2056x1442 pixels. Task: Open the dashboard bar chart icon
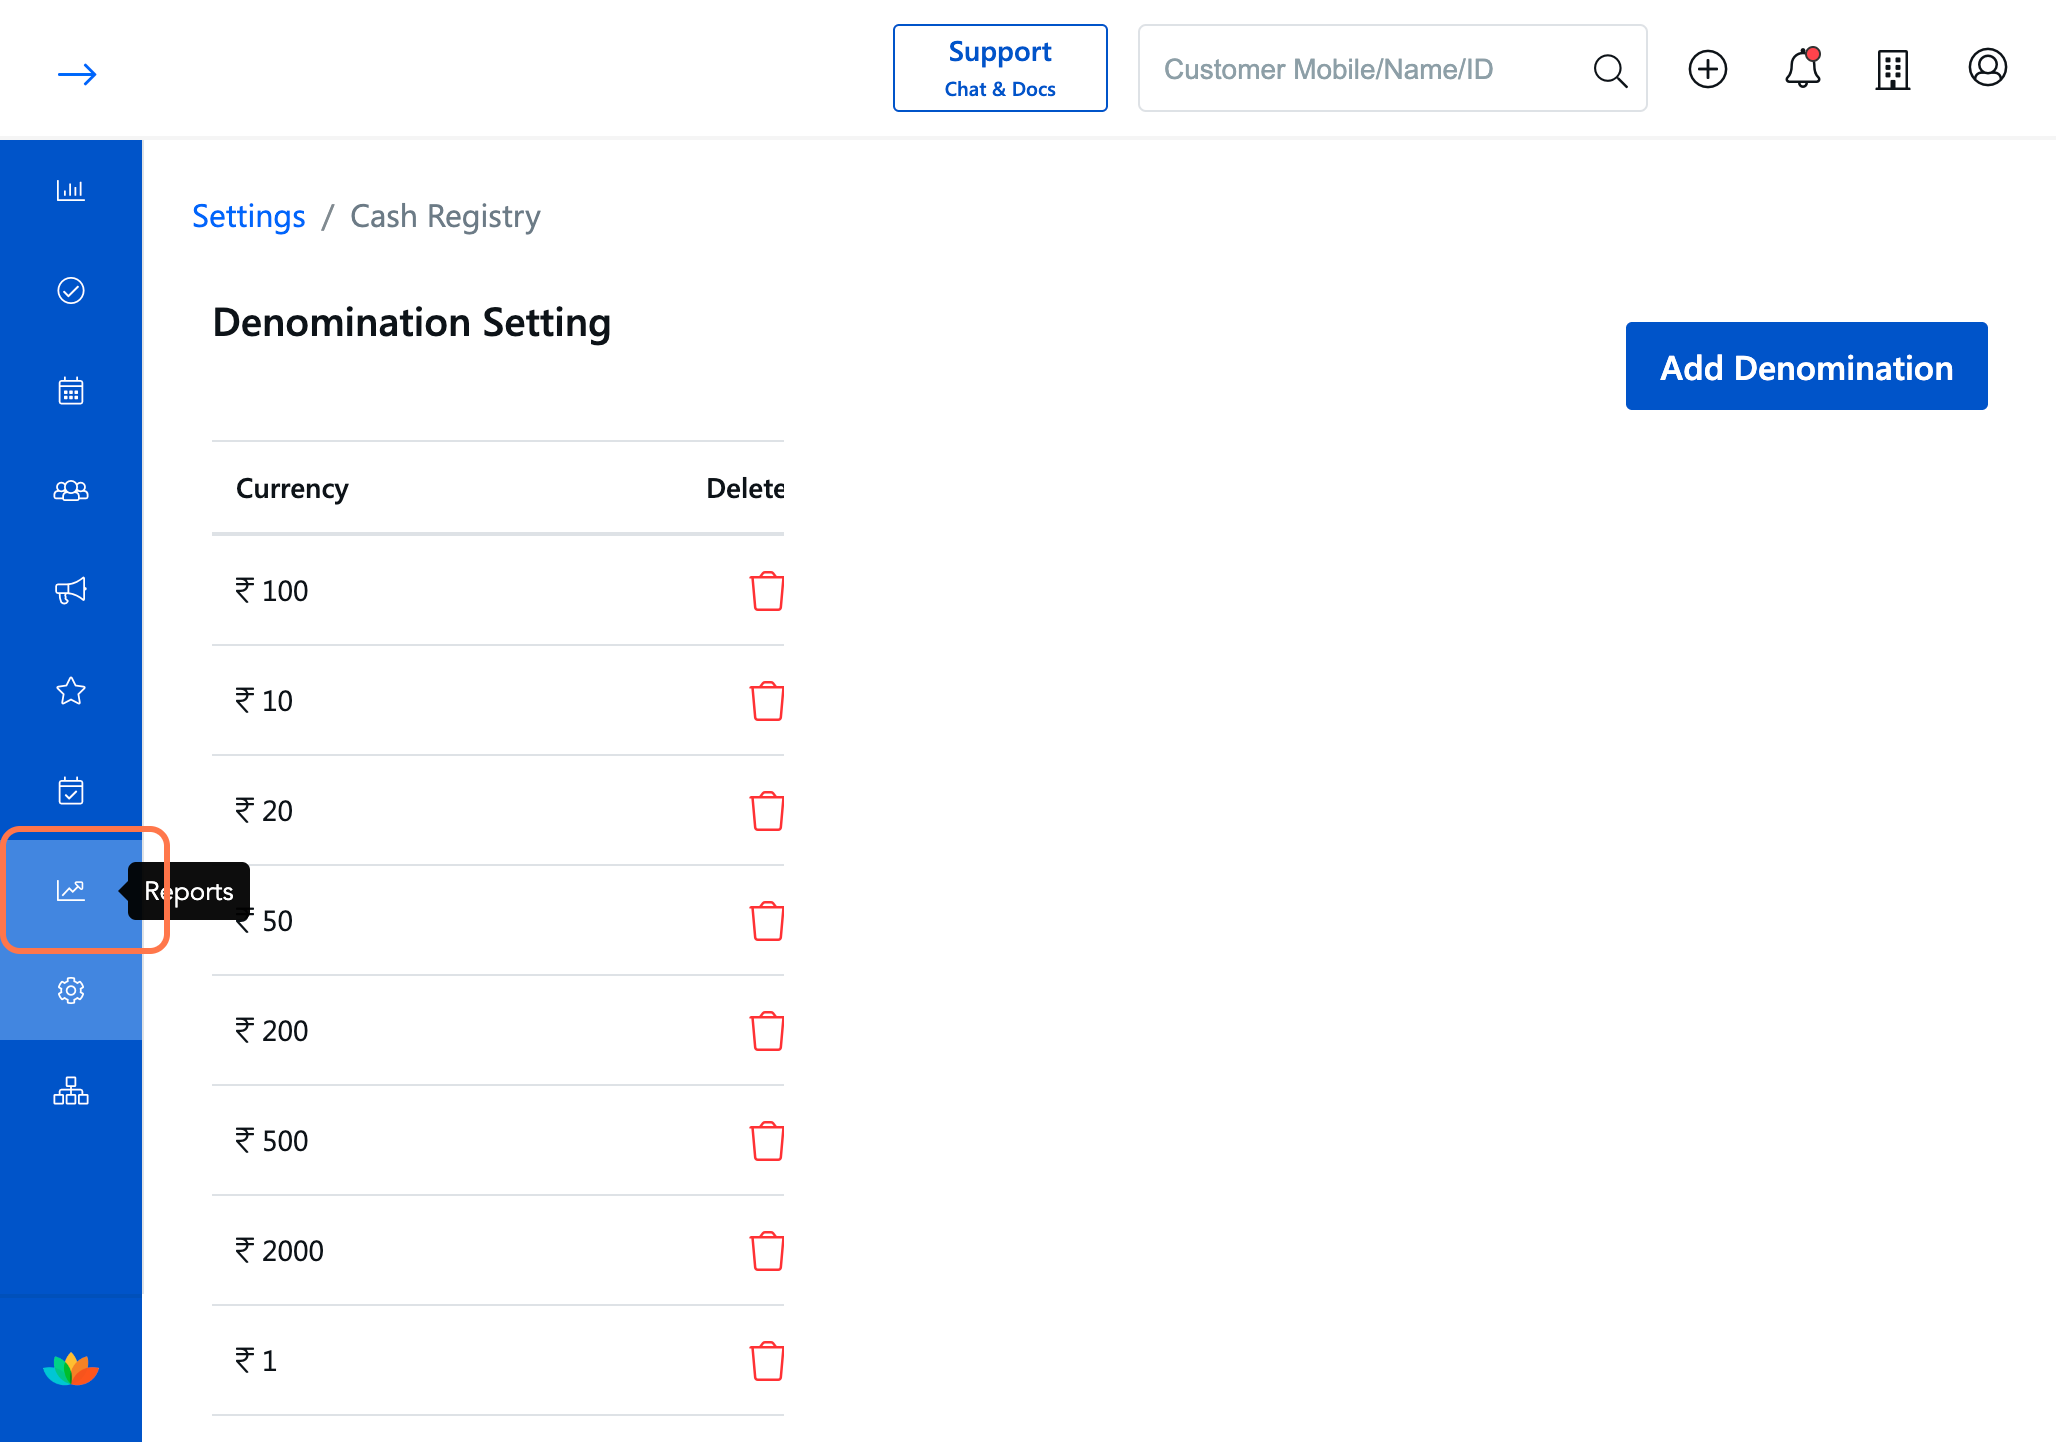(71, 190)
